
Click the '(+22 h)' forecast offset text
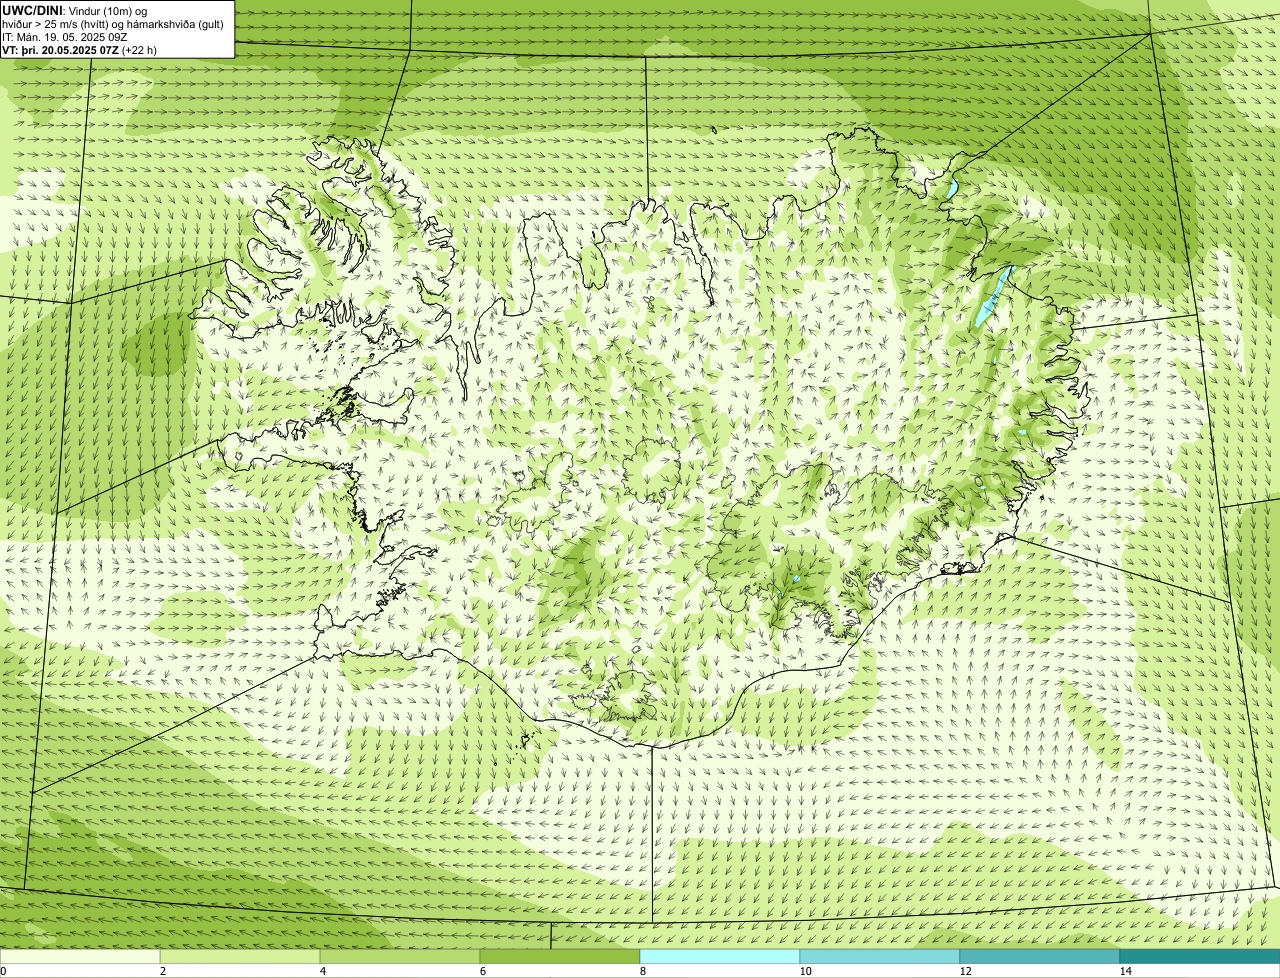139,50
